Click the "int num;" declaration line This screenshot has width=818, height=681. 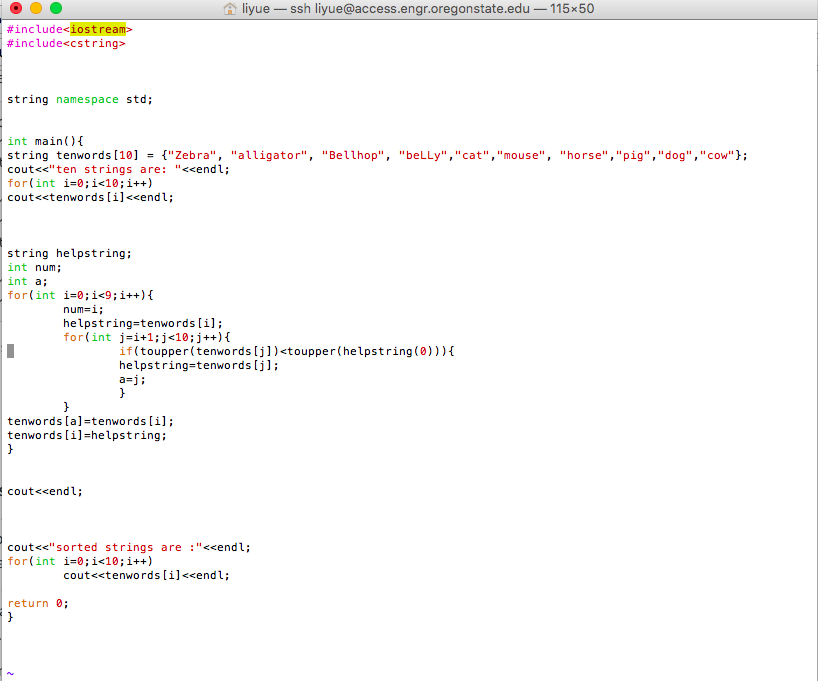[x=34, y=267]
